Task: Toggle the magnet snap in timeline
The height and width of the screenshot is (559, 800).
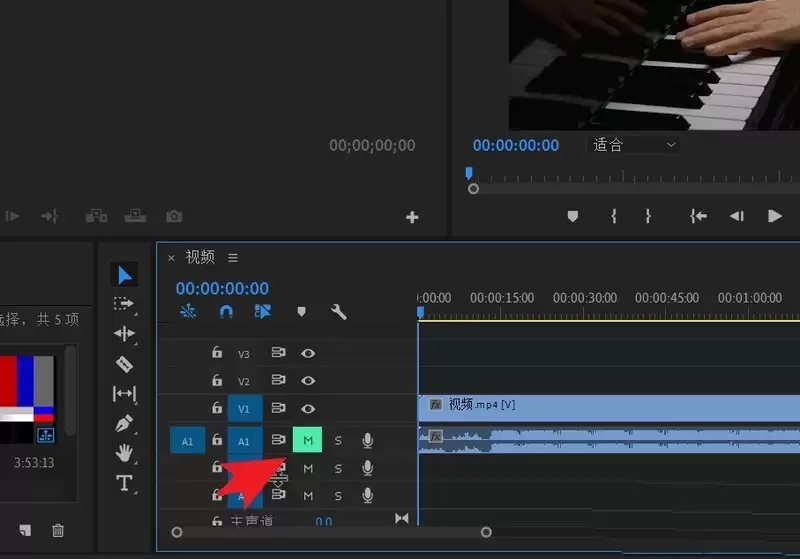Action: click(x=226, y=312)
